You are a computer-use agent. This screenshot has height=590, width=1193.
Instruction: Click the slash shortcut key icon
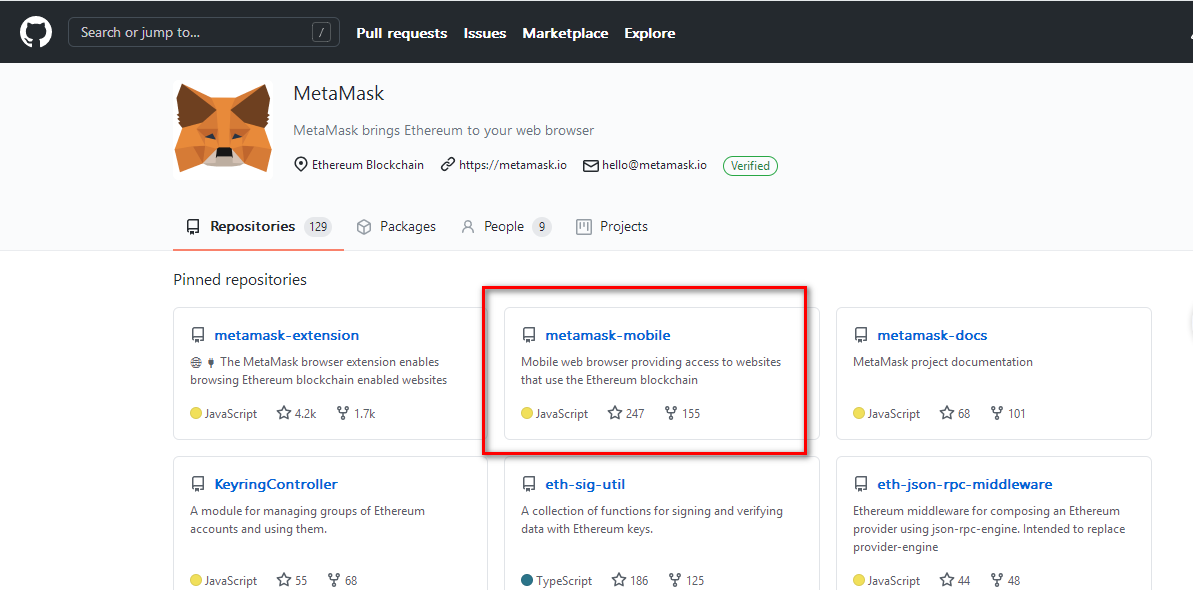322,33
